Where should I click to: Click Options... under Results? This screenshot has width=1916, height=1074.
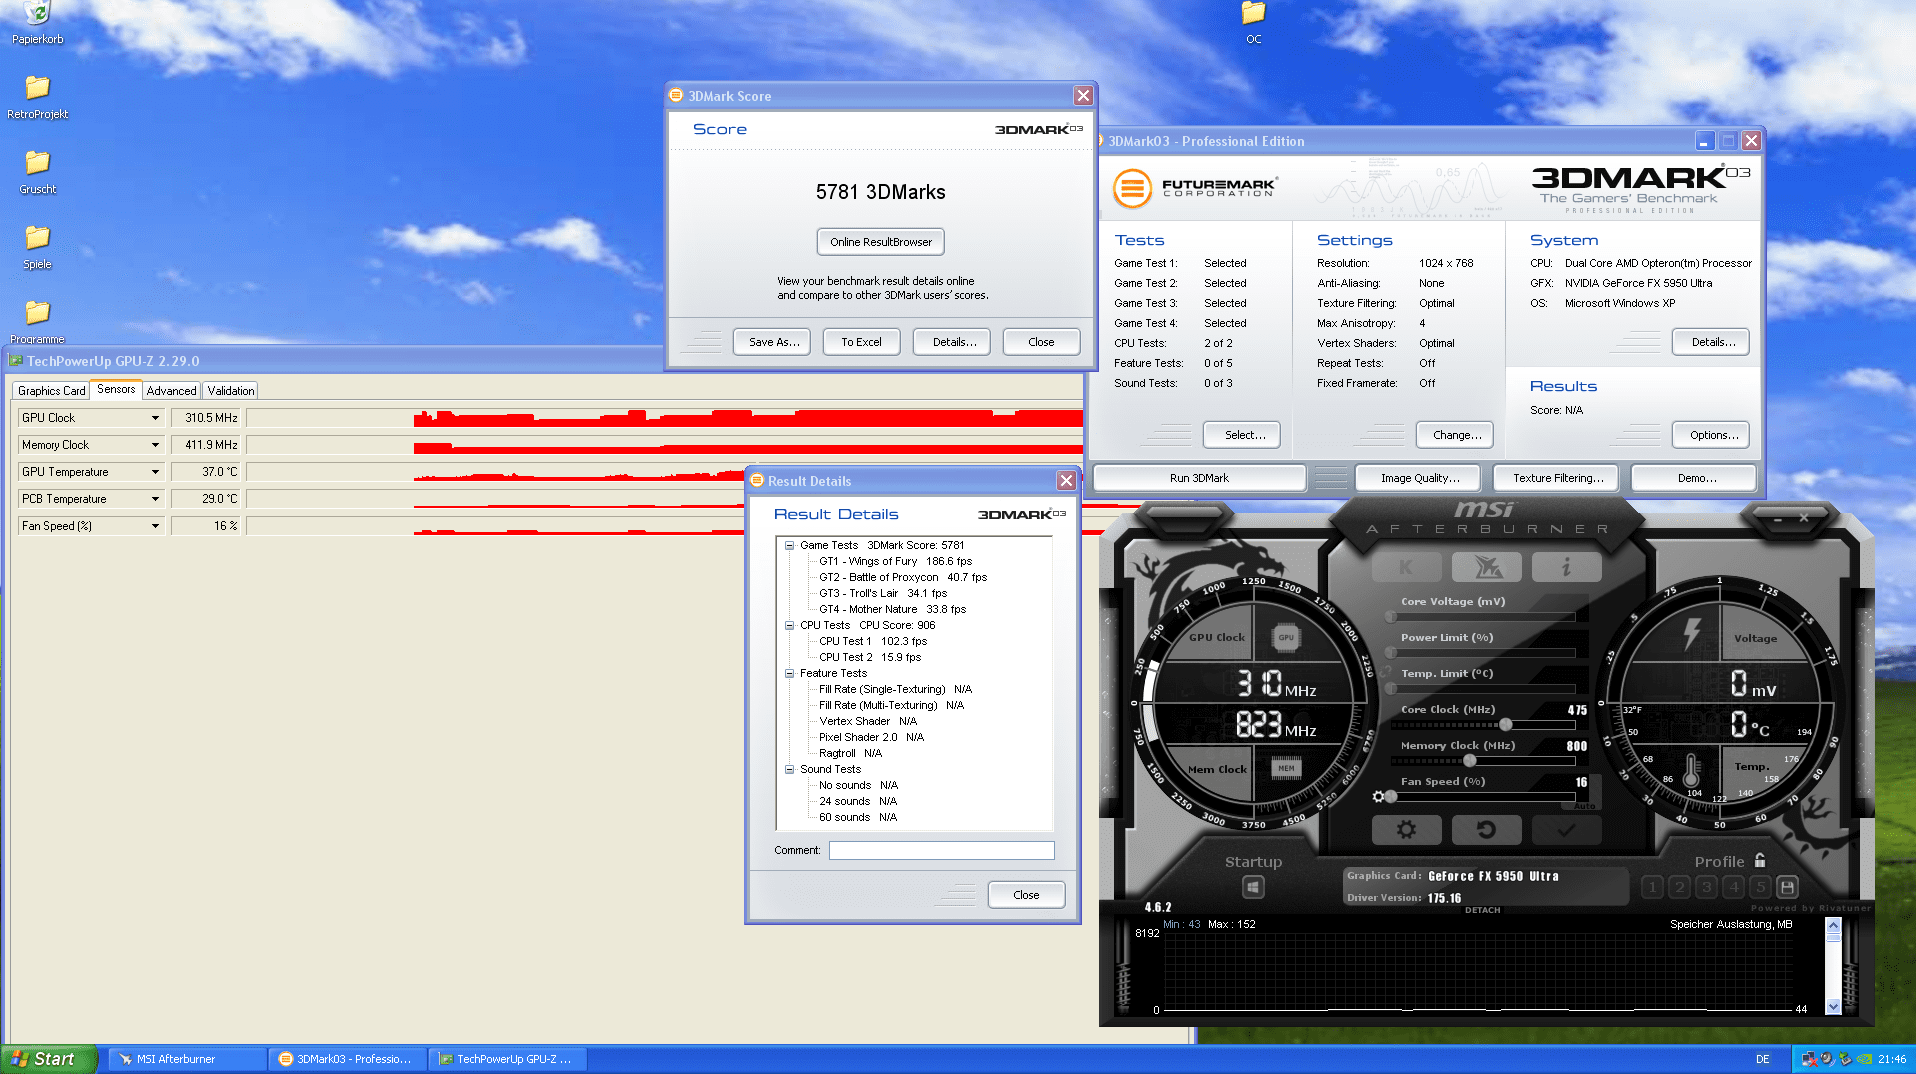pyautogui.click(x=1712, y=435)
